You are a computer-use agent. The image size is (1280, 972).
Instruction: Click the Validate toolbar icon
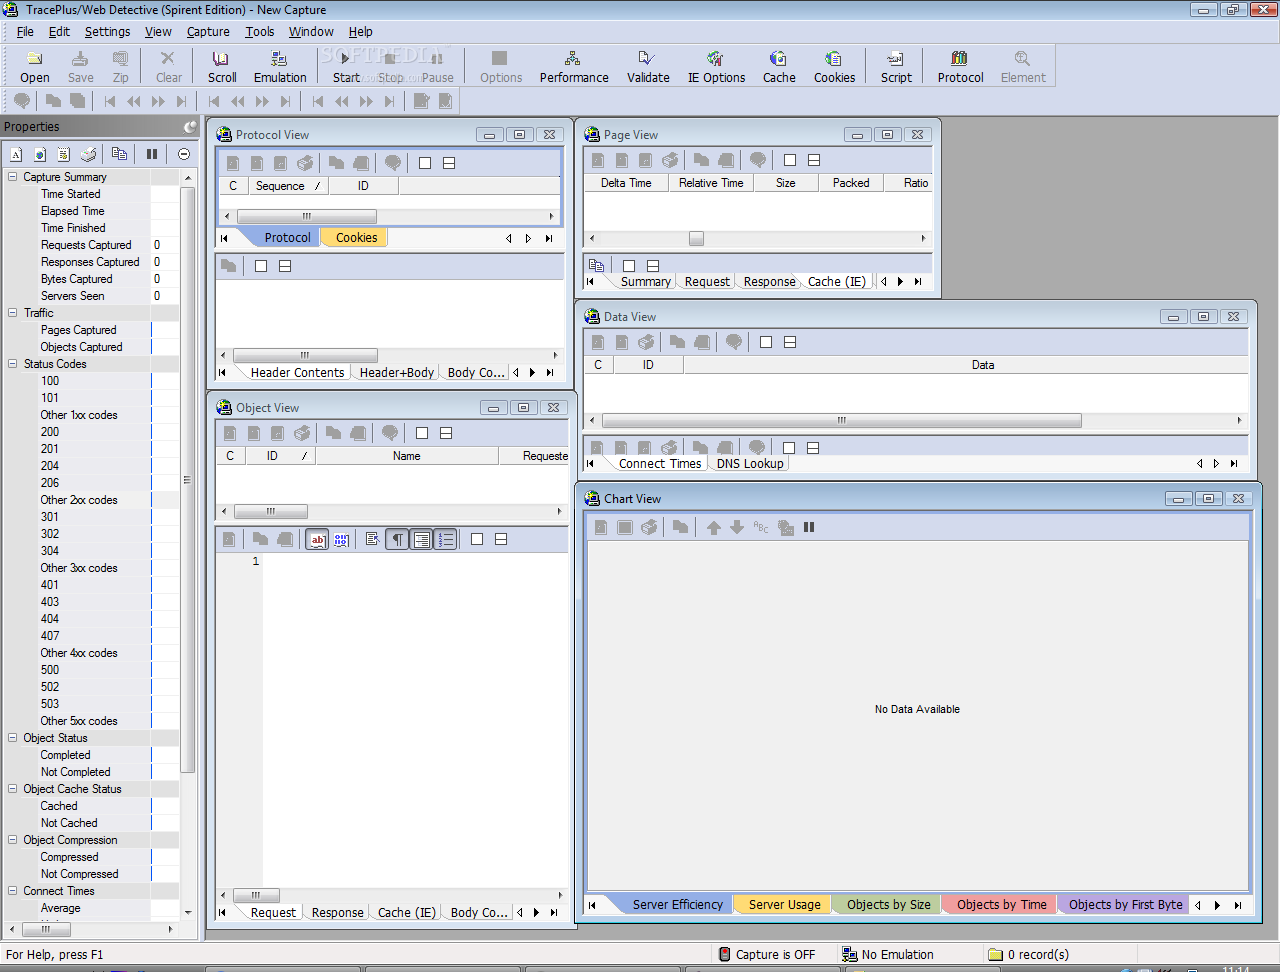(x=648, y=67)
